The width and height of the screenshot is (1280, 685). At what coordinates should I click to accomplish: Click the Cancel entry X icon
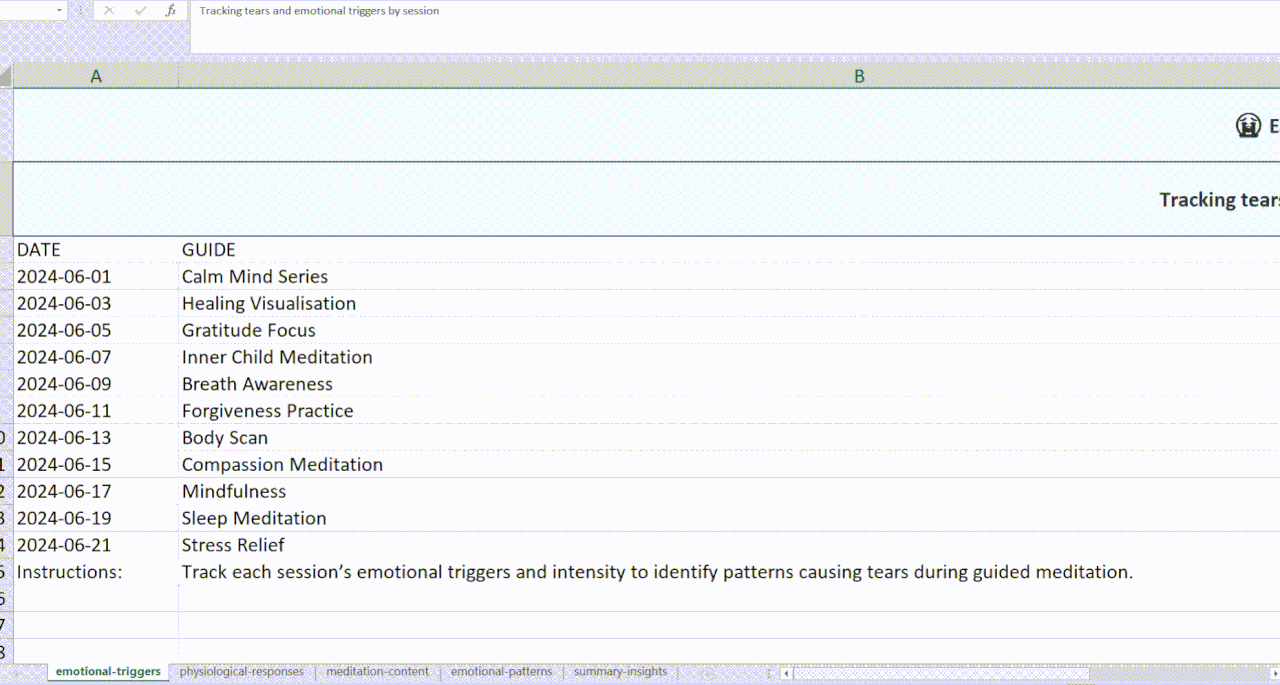click(109, 11)
